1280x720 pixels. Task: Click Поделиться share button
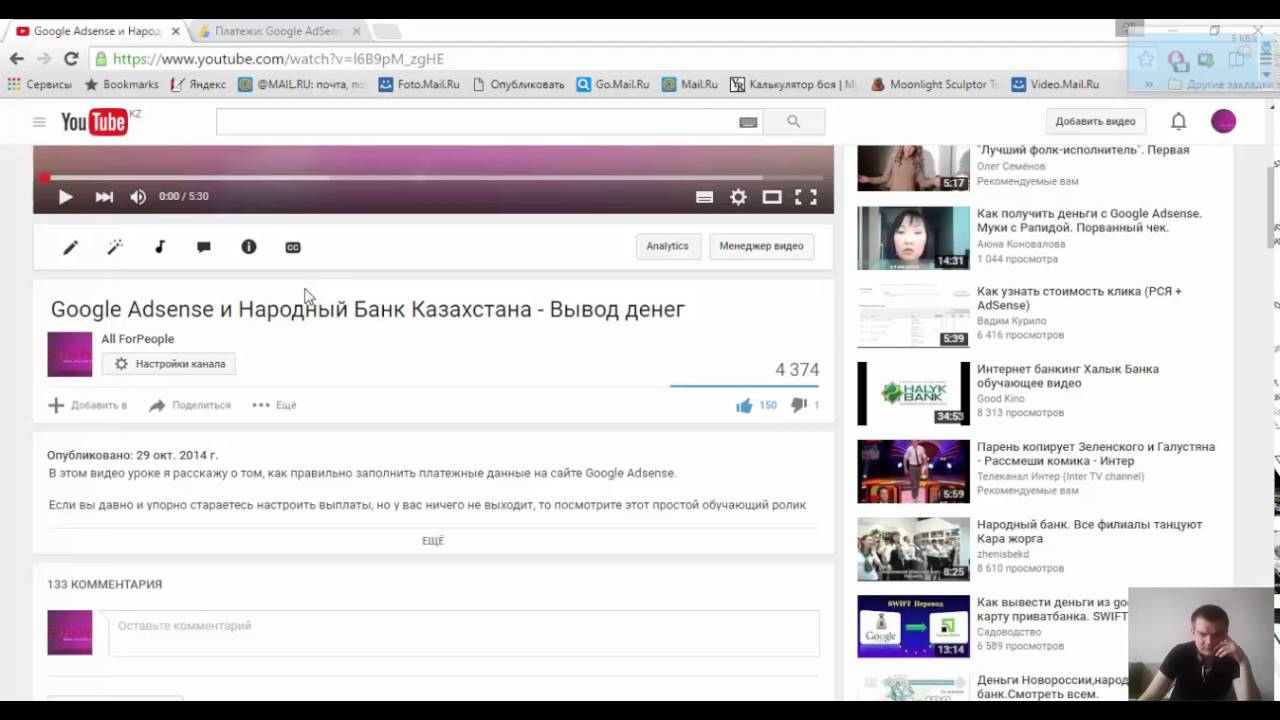[x=189, y=405]
